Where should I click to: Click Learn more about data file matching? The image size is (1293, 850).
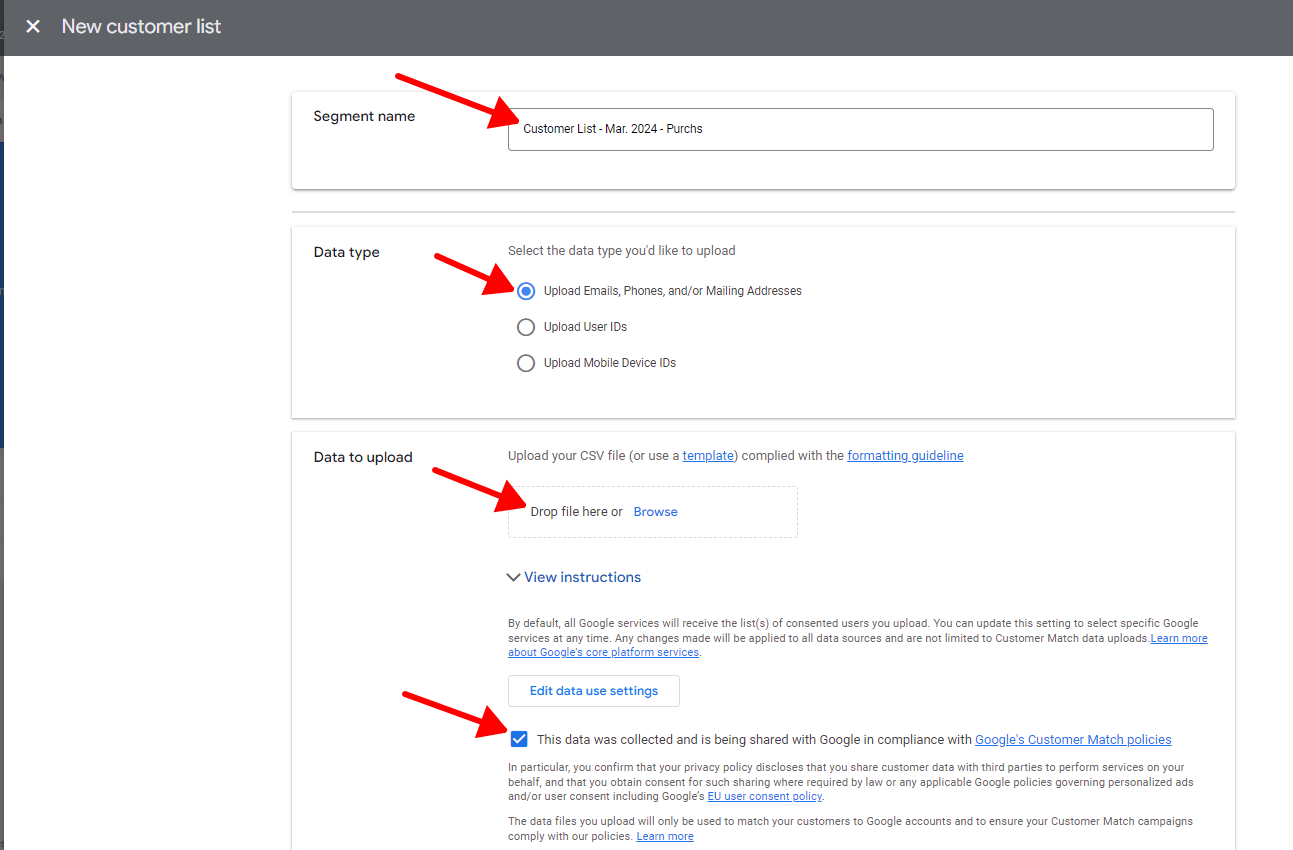pyautogui.click(x=664, y=836)
